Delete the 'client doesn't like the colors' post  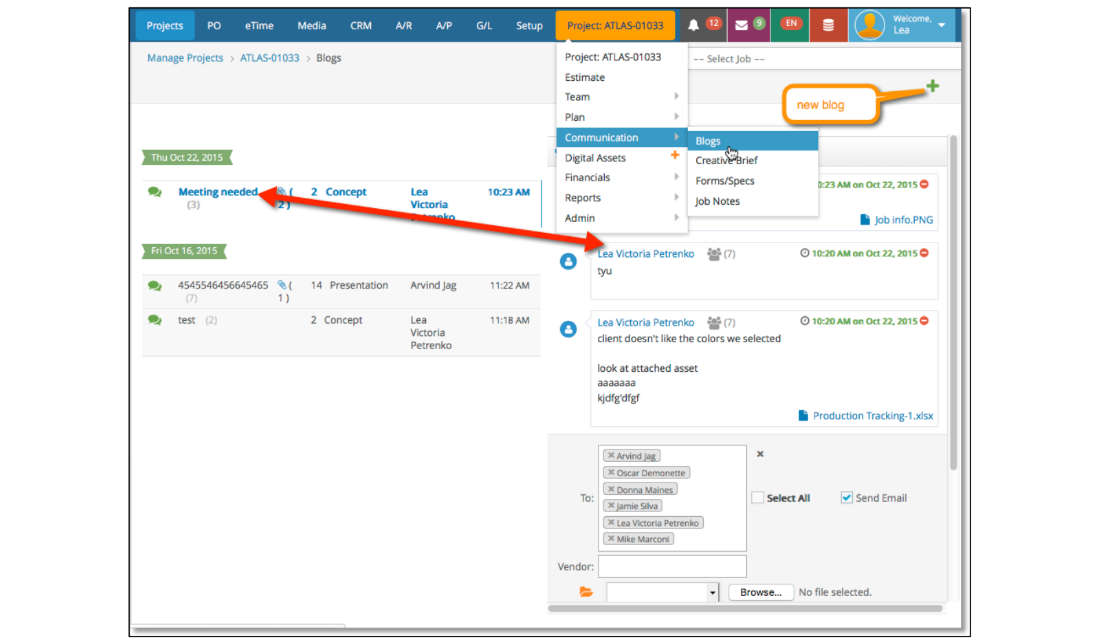point(924,321)
